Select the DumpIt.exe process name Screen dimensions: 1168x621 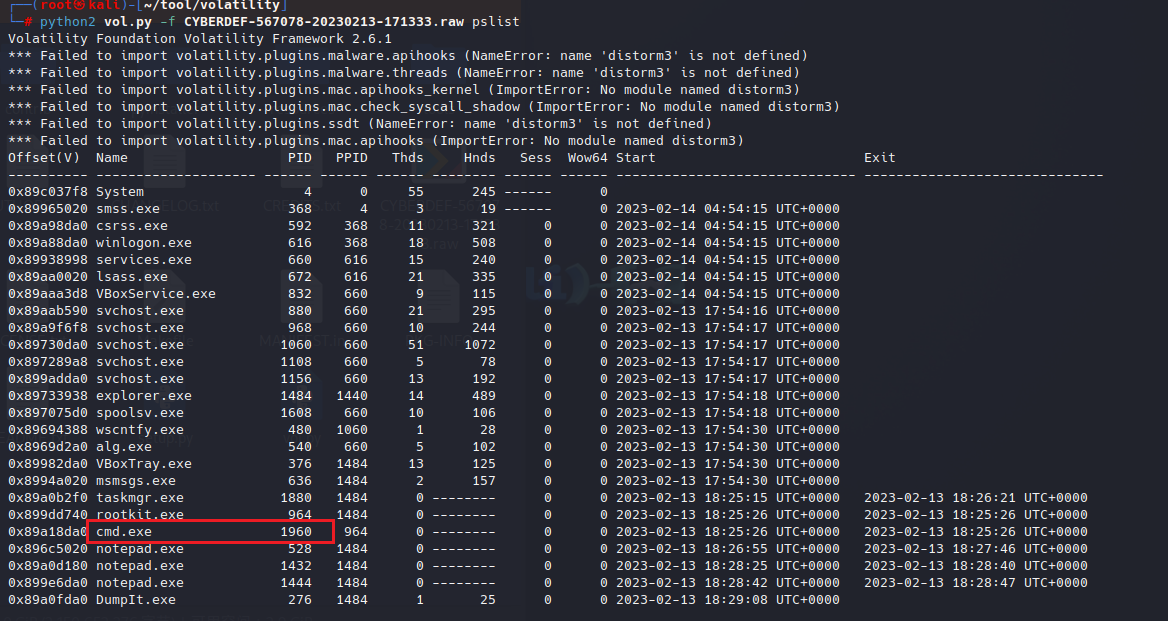pyautogui.click(x=136, y=600)
